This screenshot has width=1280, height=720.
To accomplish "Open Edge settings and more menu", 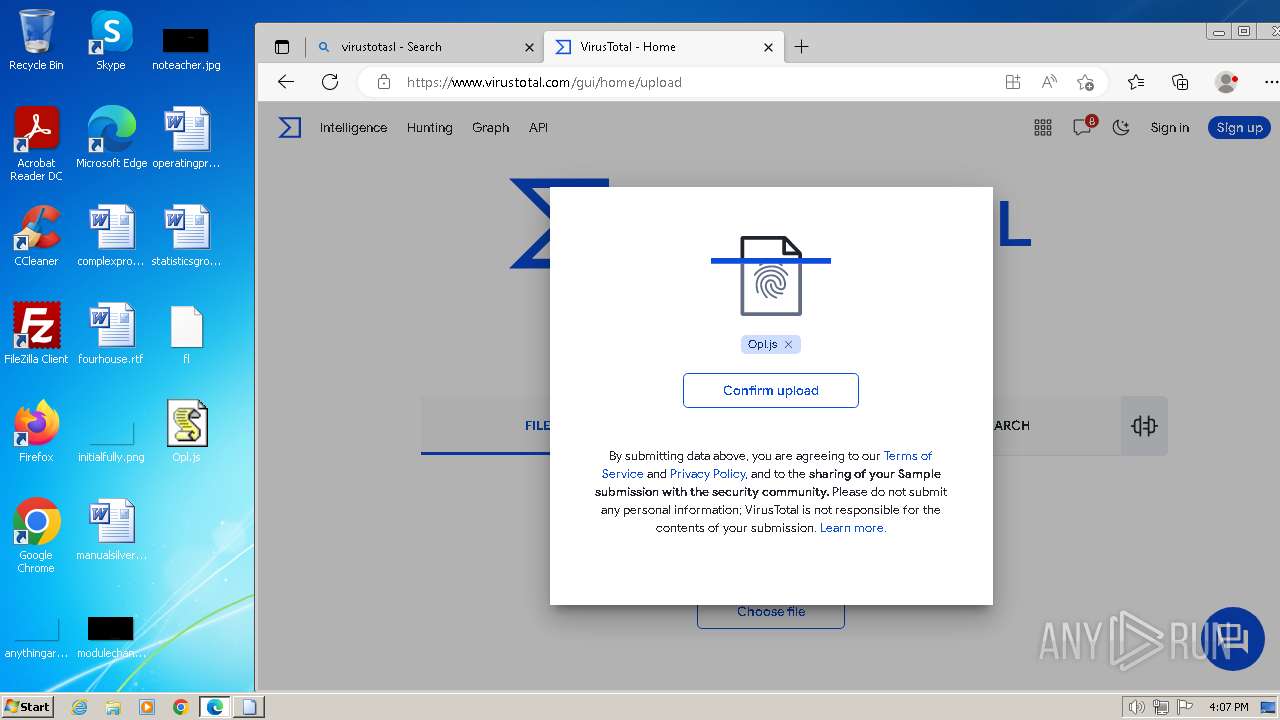I will point(1270,82).
